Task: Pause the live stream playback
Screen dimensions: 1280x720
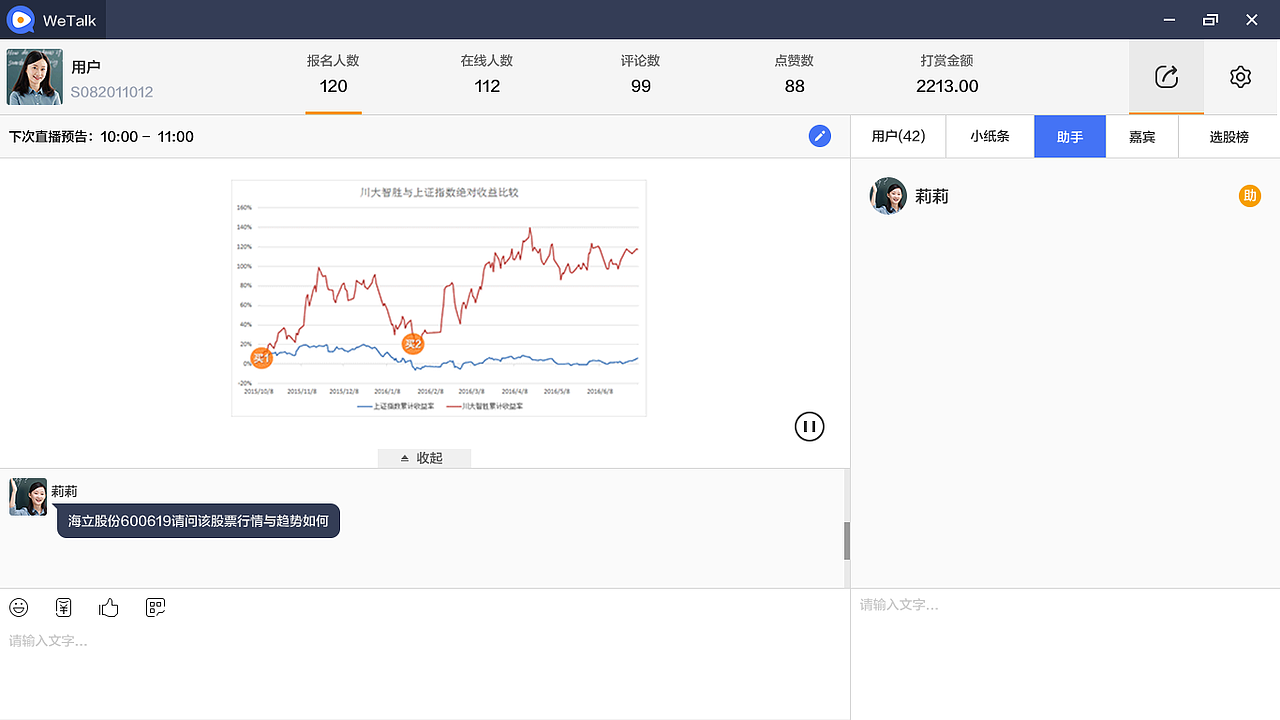Action: (x=809, y=426)
